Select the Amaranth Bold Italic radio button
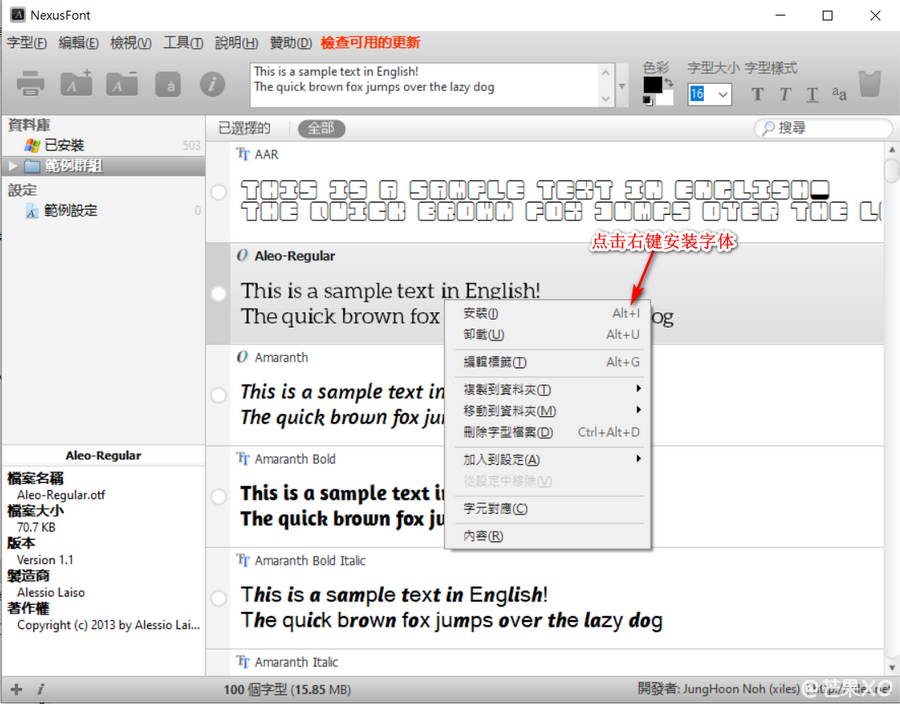 (x=219, y=598)
